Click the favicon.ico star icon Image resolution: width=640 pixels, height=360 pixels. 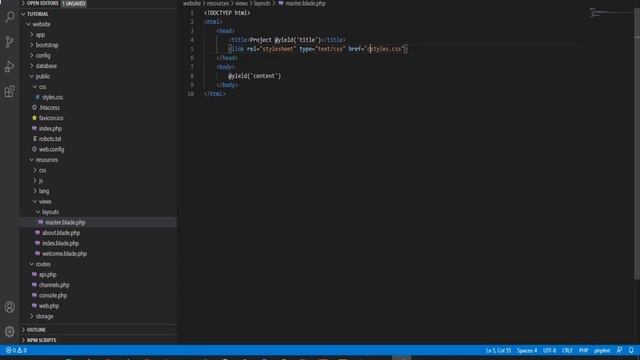(x=34, y=118)
